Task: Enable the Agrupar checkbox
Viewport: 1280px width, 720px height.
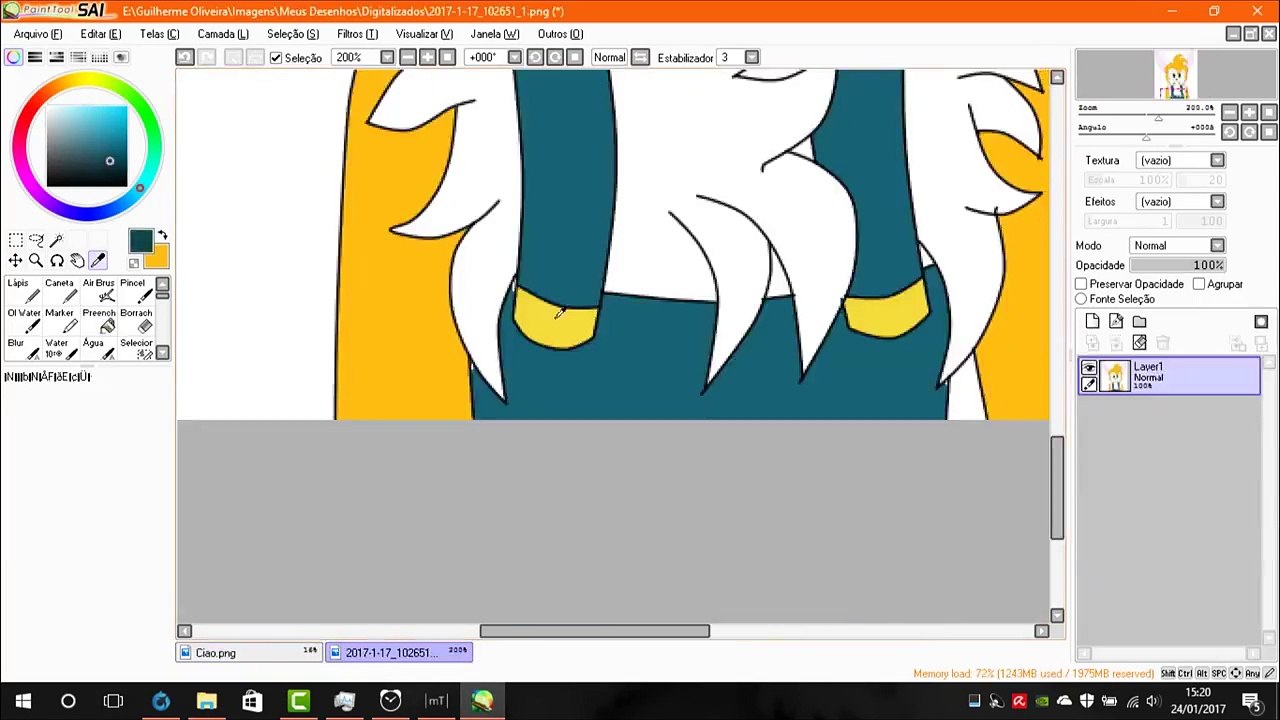Action: point(1198,284)
